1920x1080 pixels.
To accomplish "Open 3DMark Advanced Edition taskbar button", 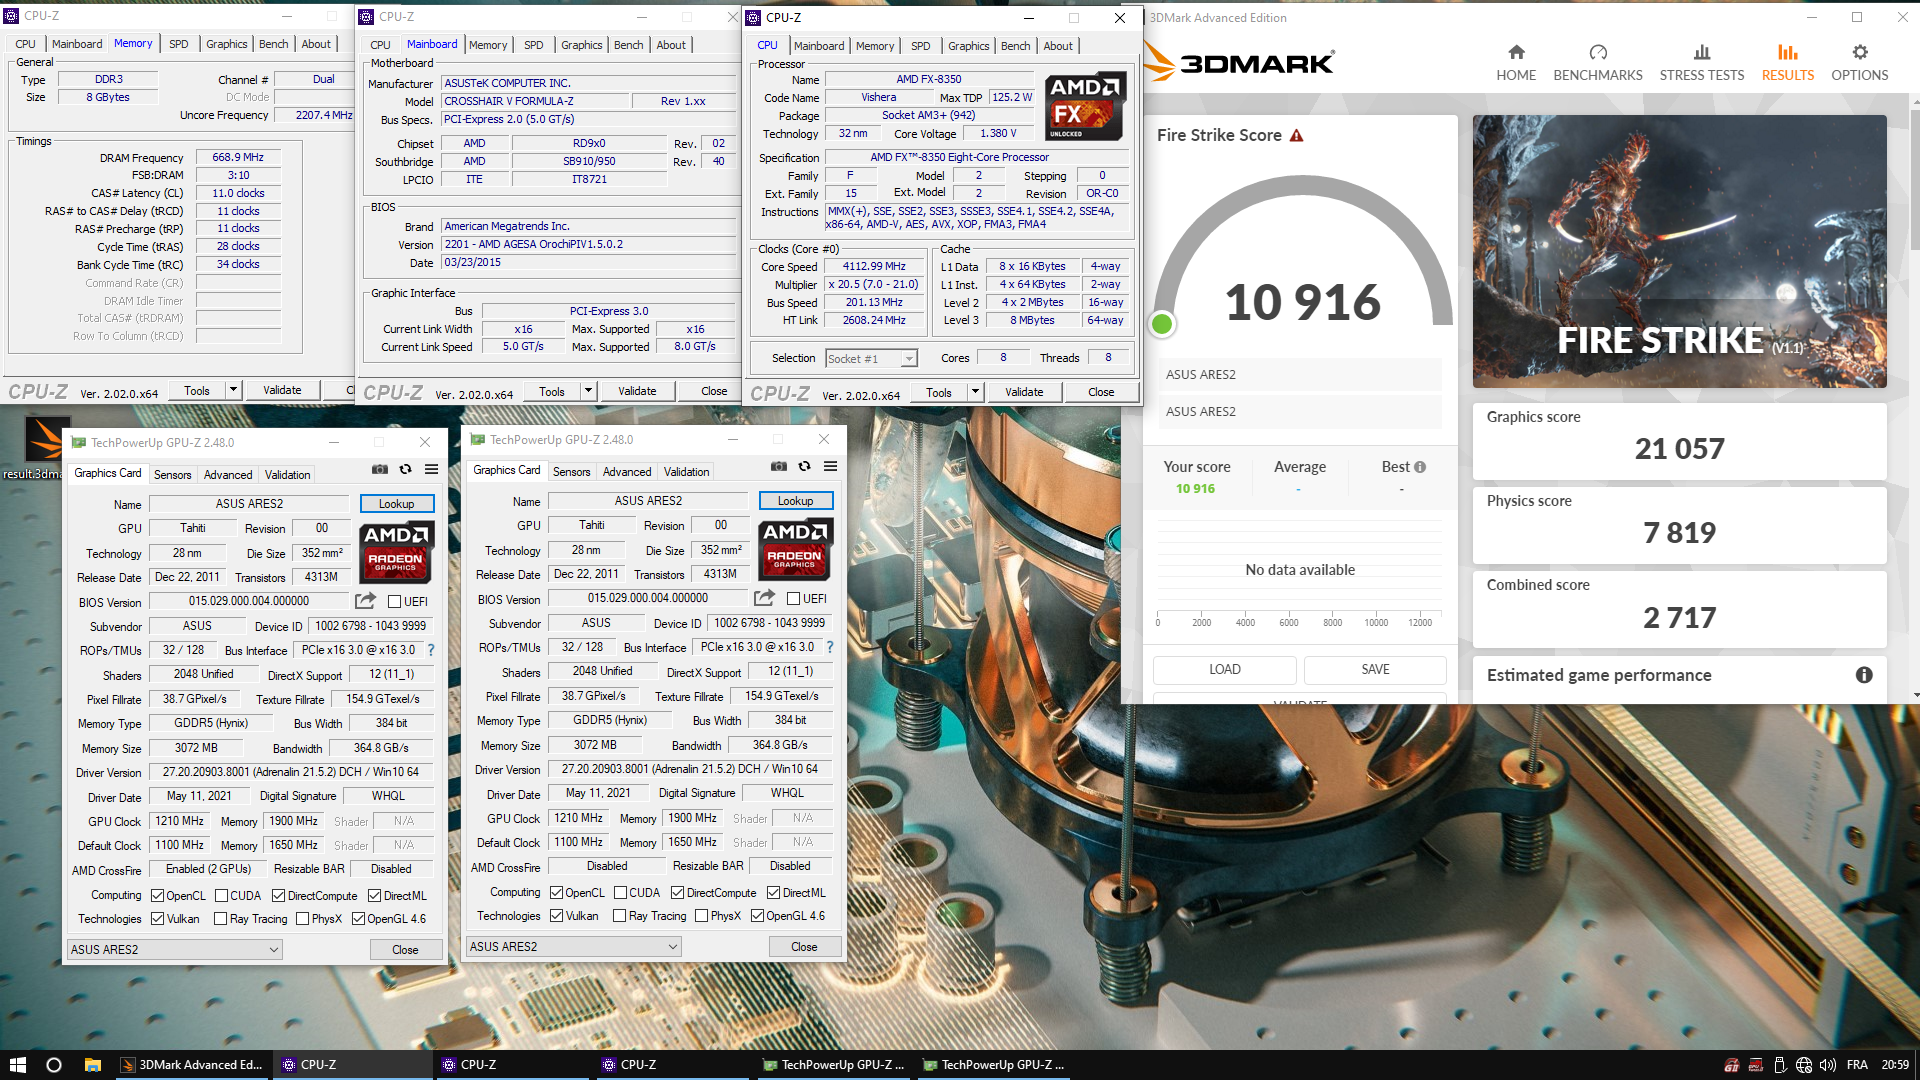I will [192, 1065].
